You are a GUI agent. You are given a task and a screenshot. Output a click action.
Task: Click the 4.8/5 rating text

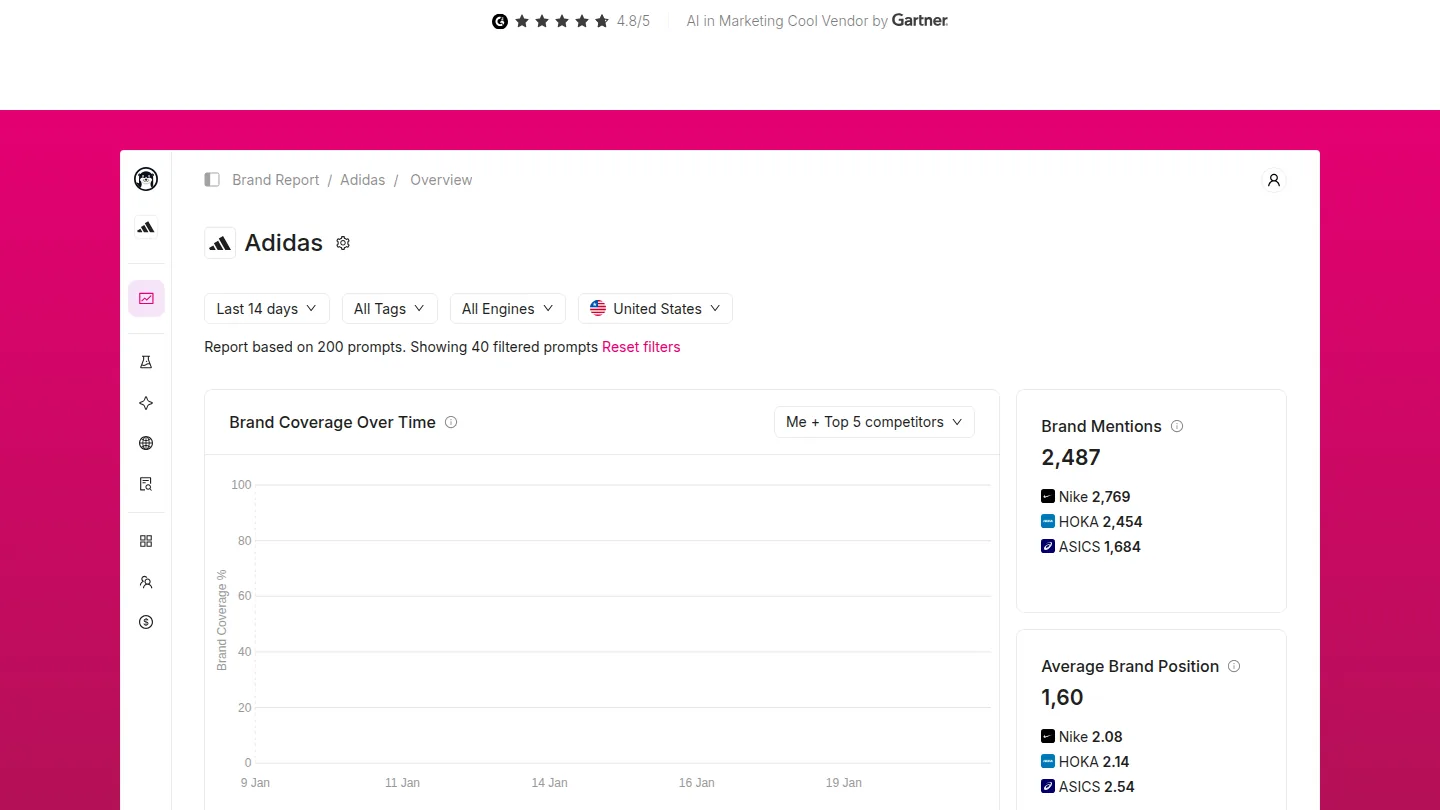pos(633,21)
